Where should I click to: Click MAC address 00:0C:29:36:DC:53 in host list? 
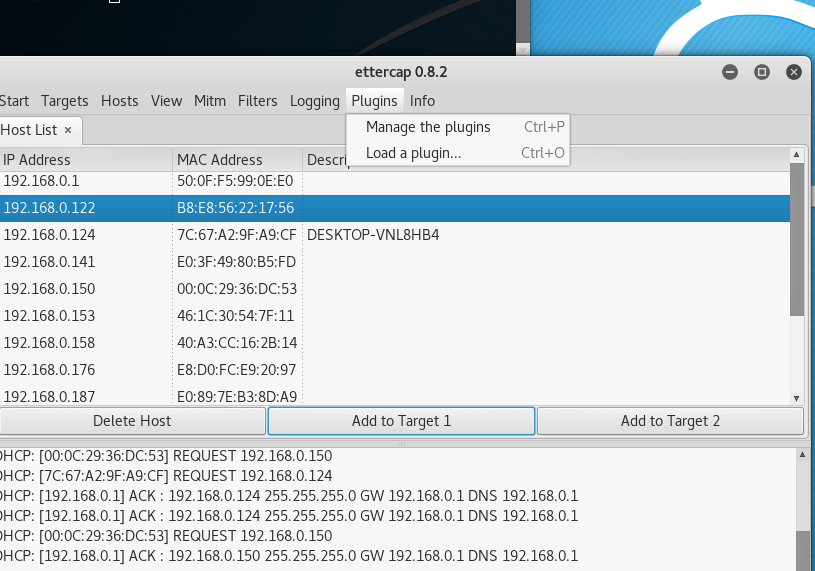237,289
